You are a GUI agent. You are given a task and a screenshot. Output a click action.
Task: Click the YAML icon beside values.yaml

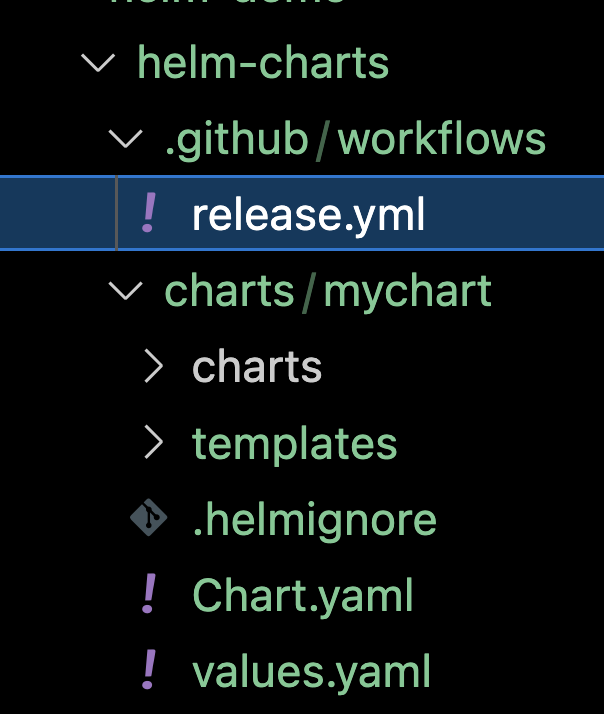[x=149, y=671]
